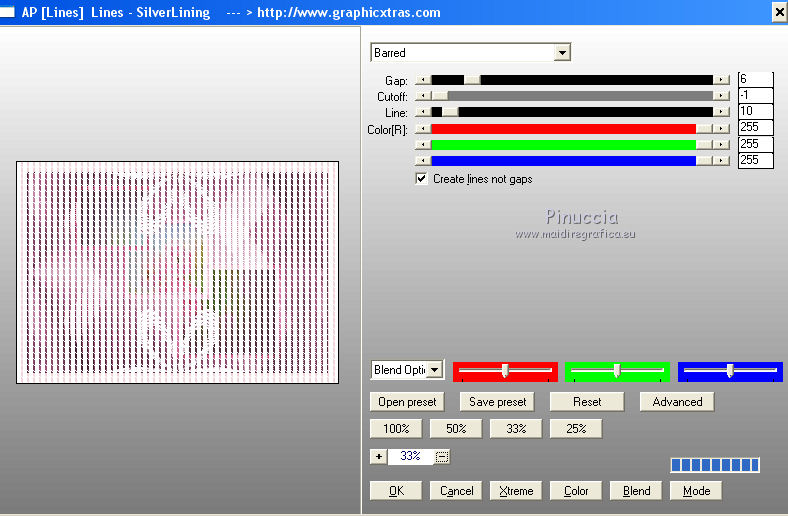
Task: Click the red Color slider right arrow
Action: pos(721,129)
